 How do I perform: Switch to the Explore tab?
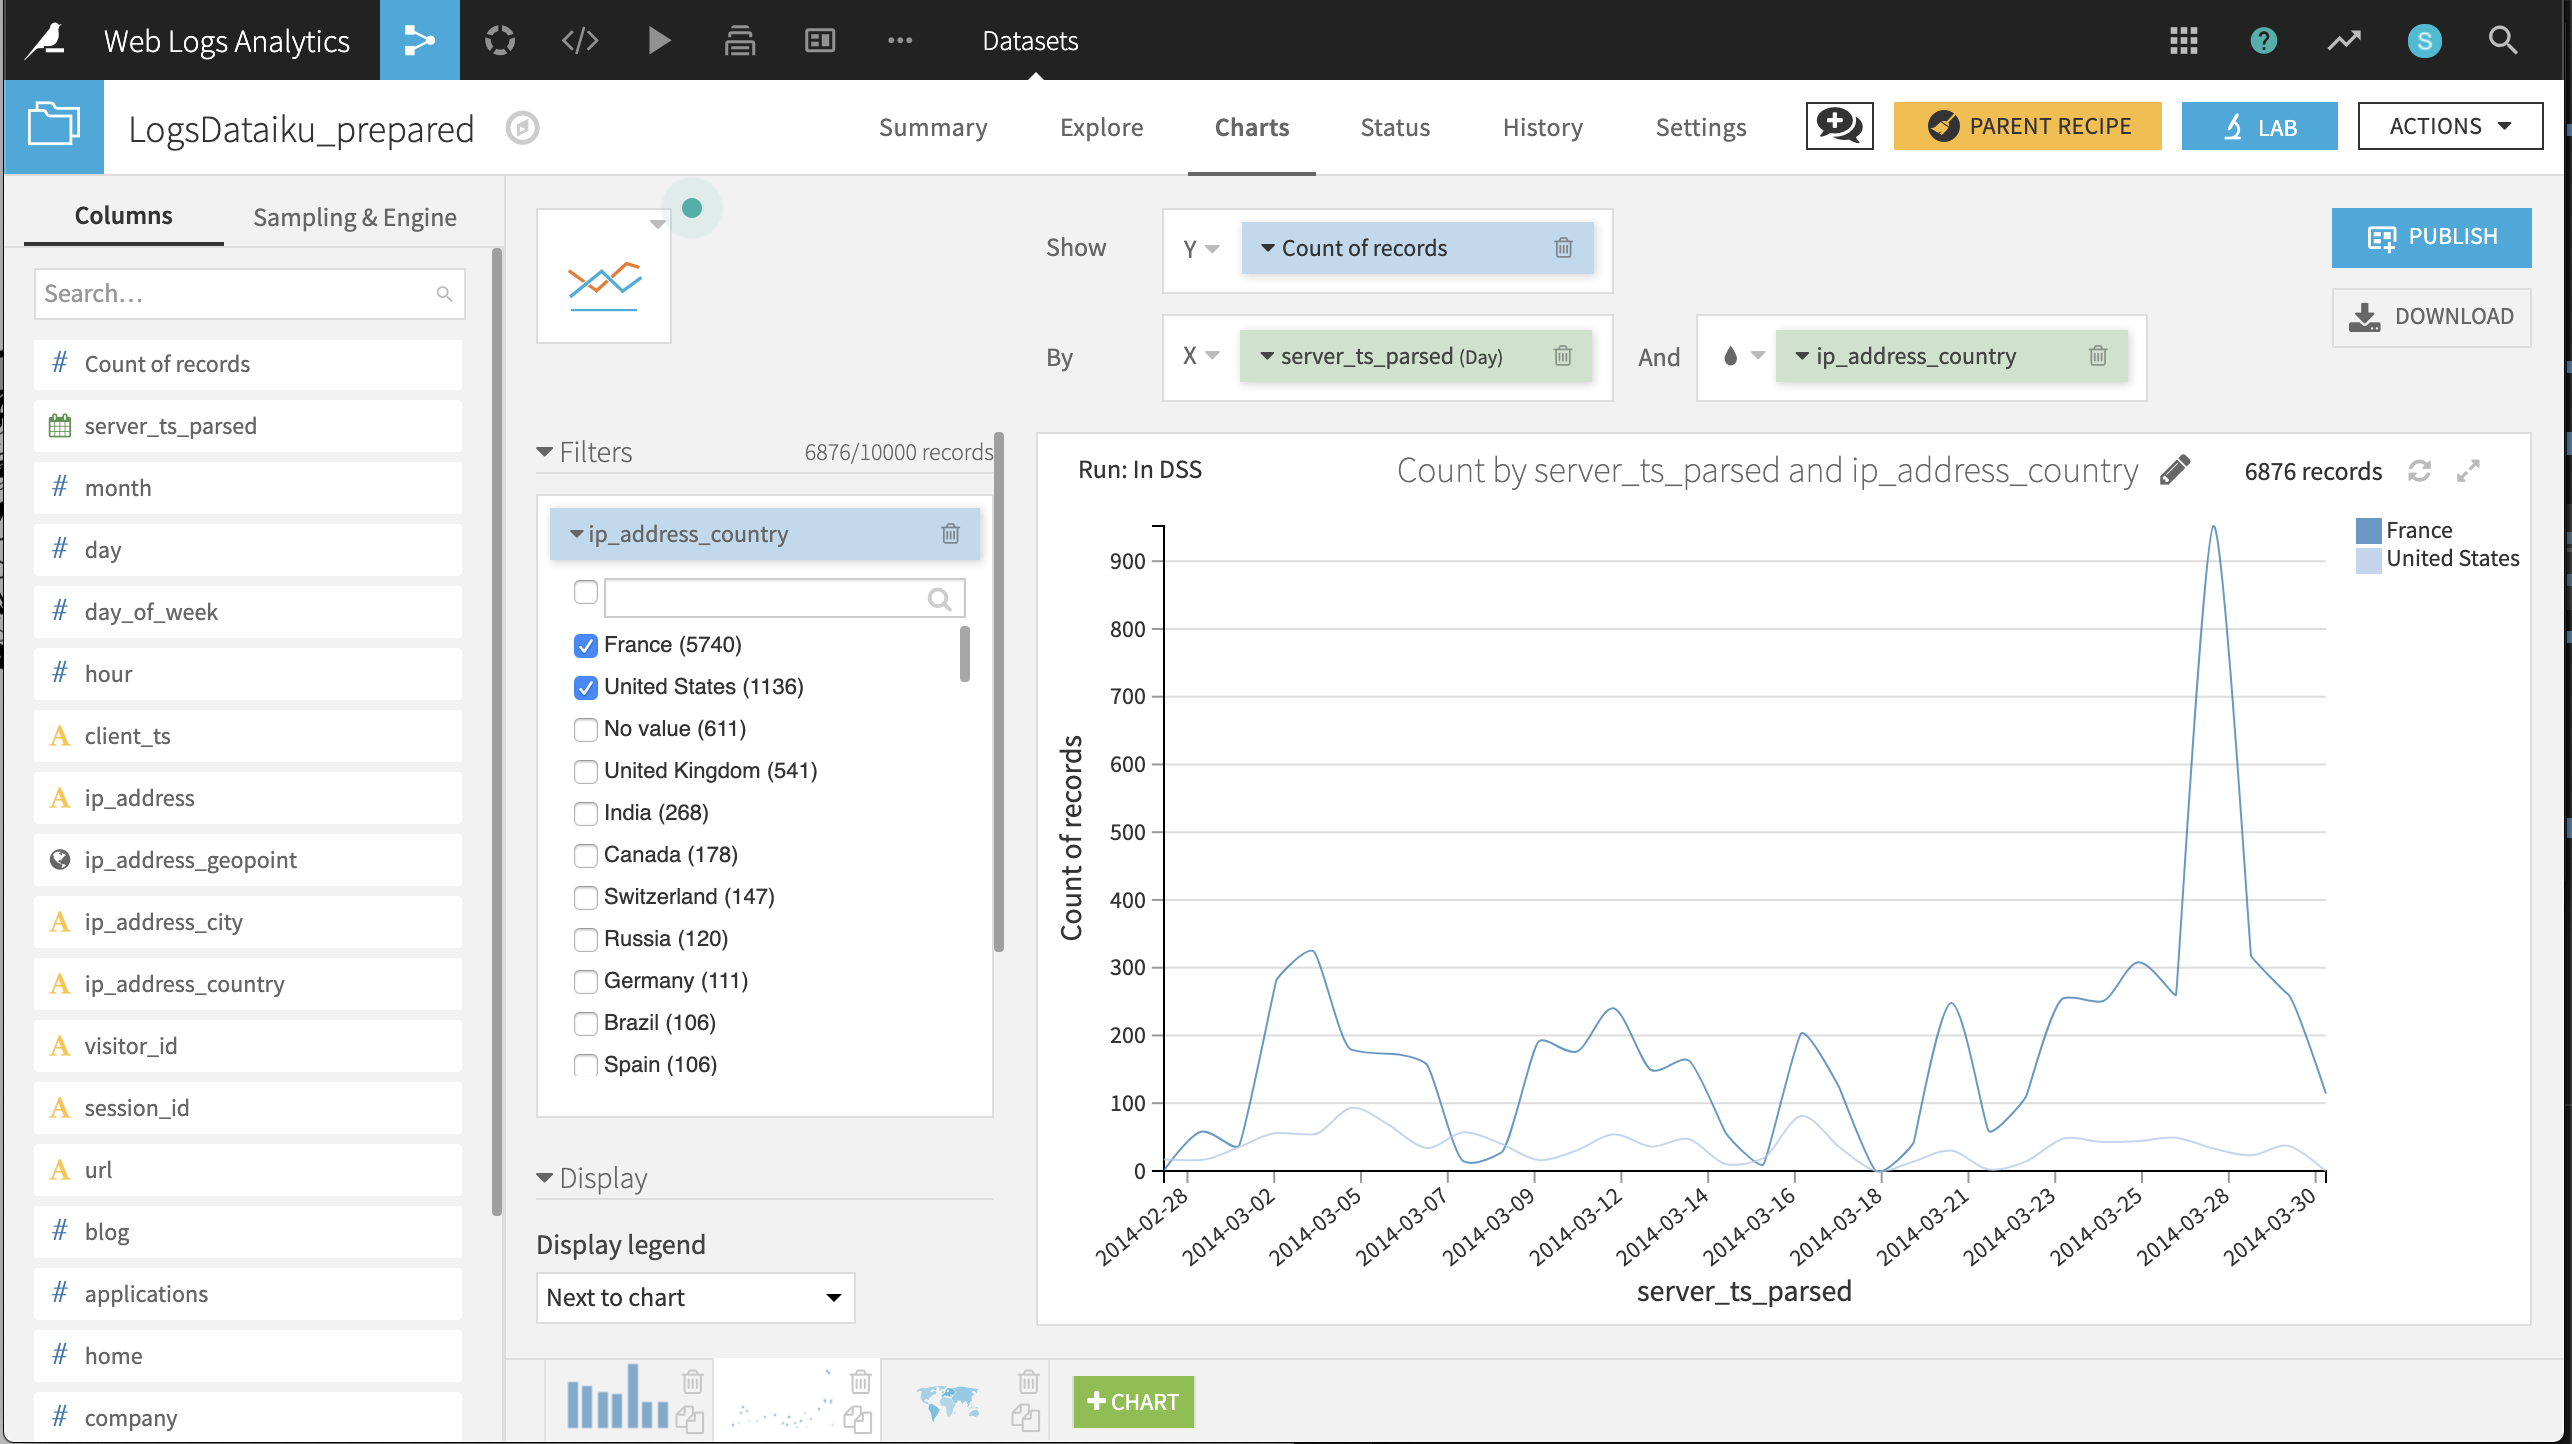click(x=1101, y=127)
